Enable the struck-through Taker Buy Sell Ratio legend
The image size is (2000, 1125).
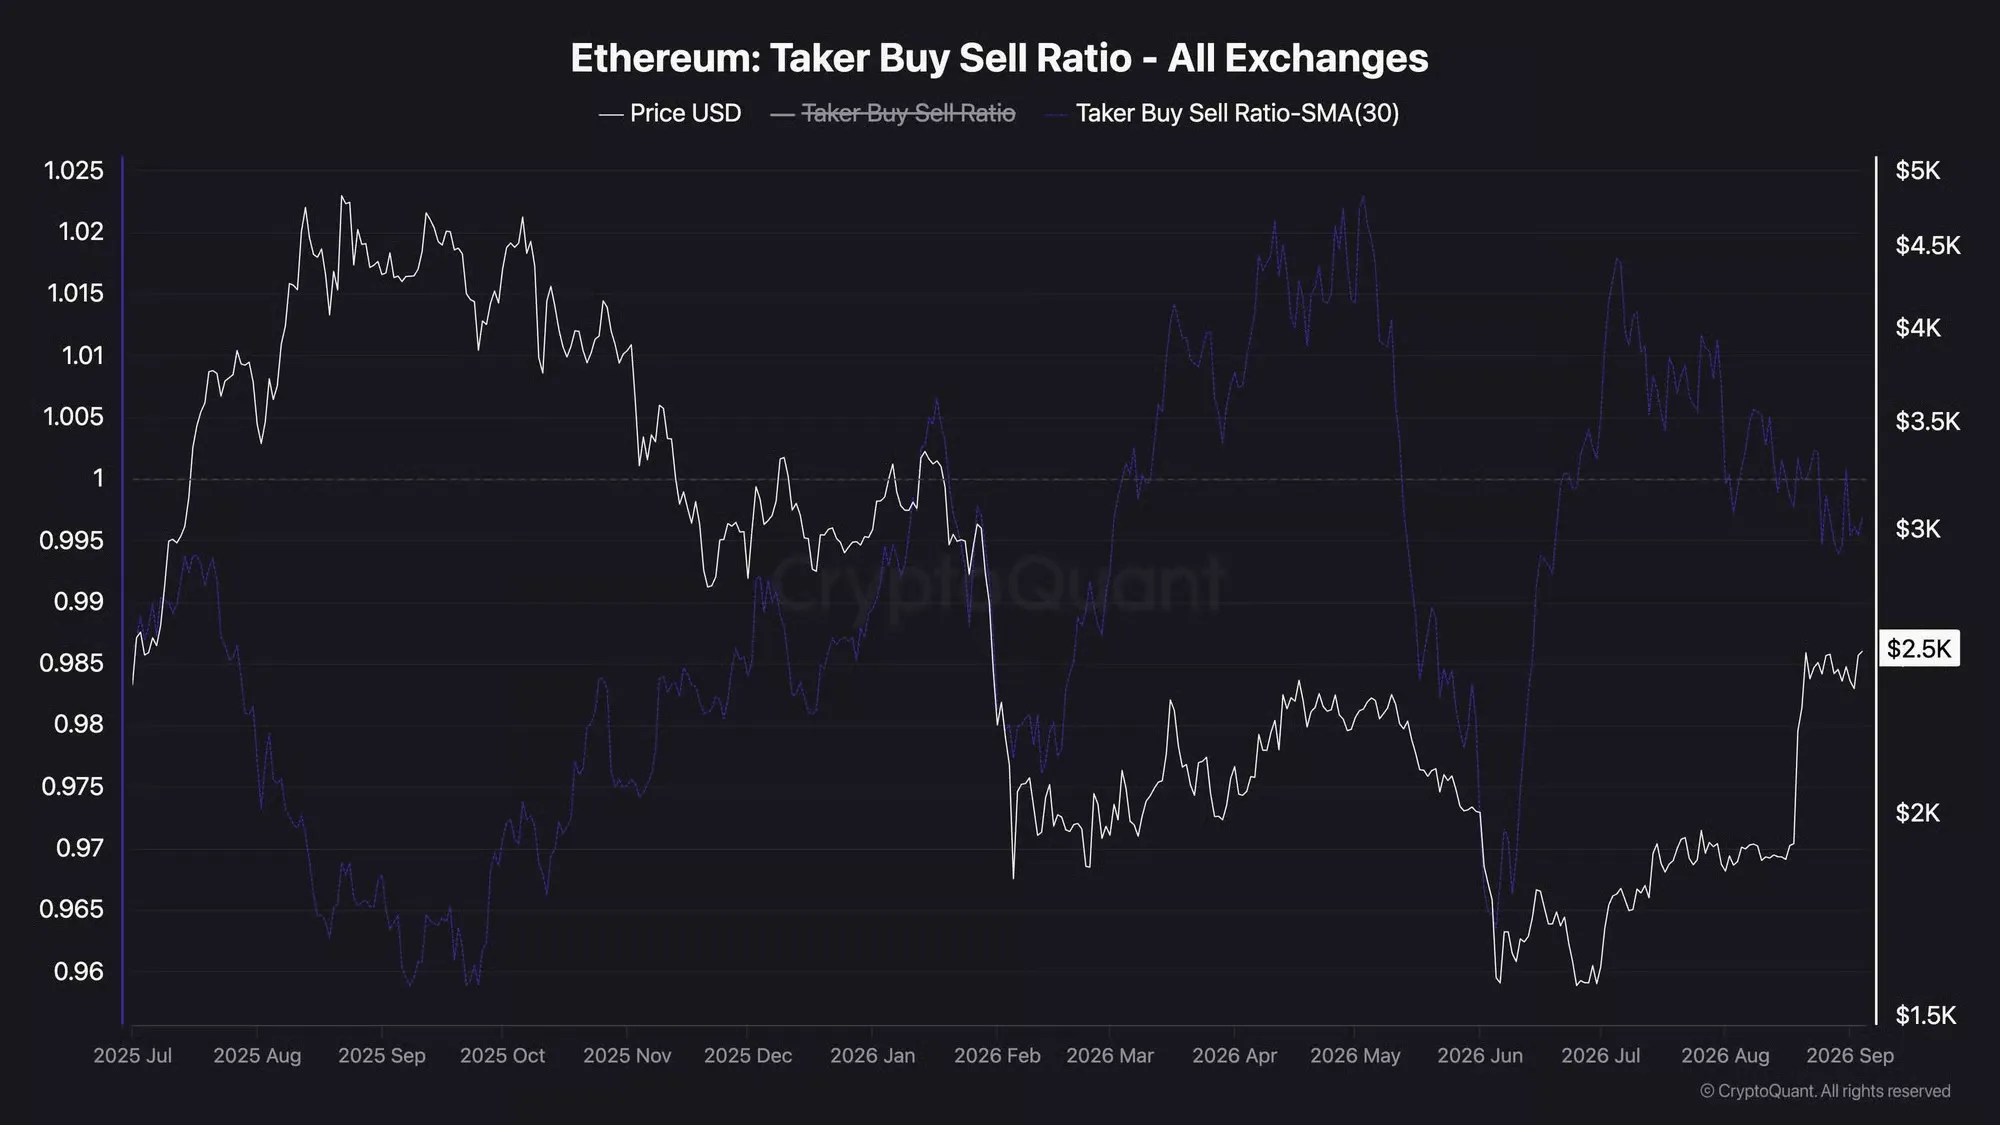(x=893, y=113)
